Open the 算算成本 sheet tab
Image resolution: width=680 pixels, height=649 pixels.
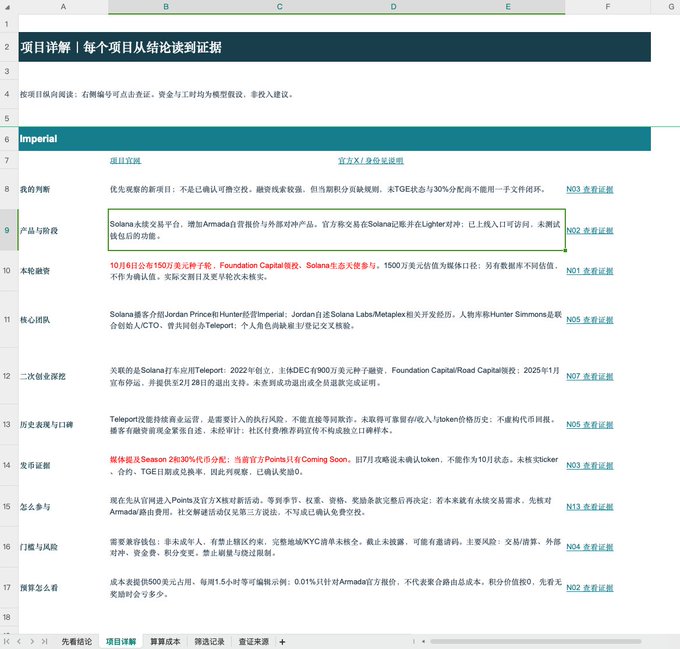(165, 642)
